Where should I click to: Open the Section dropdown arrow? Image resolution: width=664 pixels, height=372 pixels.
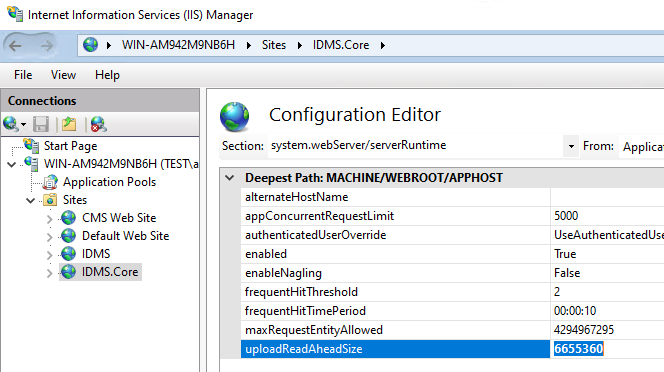click(x=571, y=146)
